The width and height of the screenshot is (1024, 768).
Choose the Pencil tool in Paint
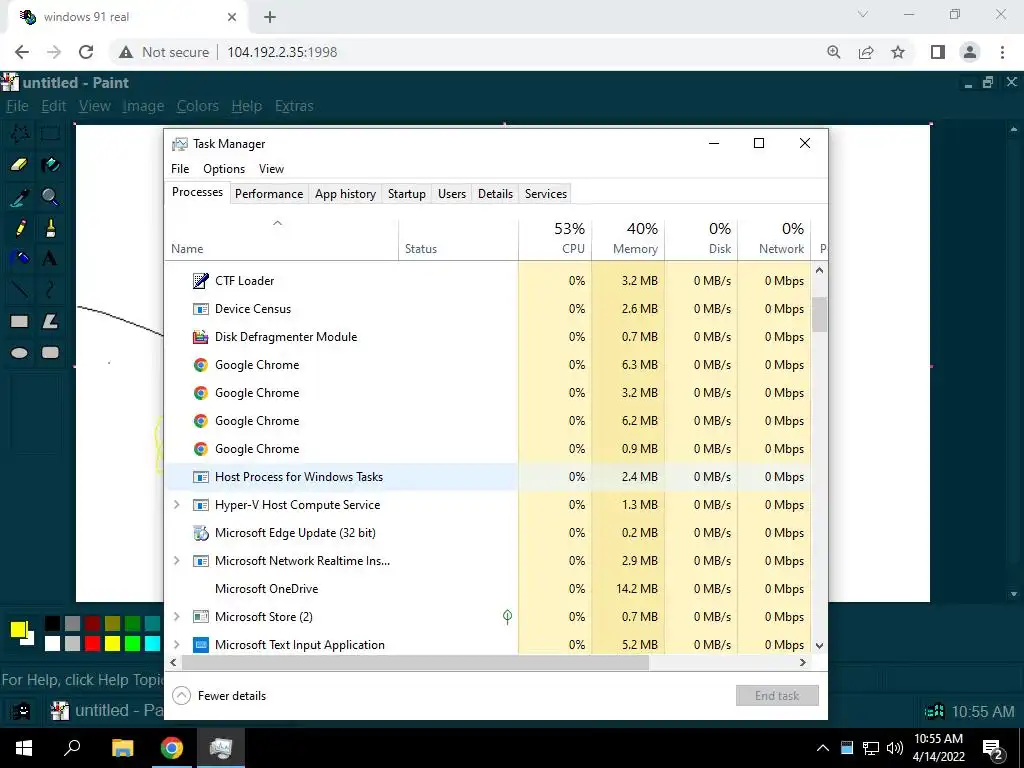coord(19,228)
